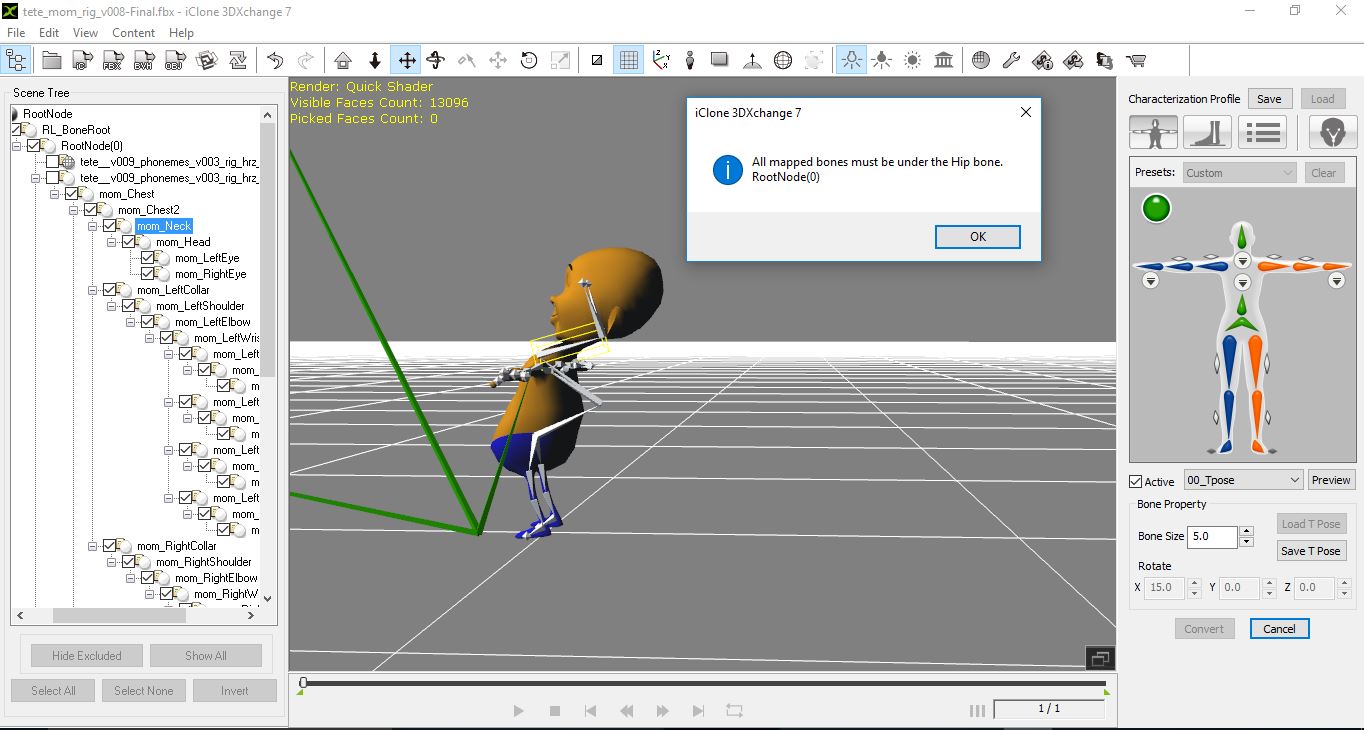Viewport: 1364px width, 730px height.
Task: Select the Home view icon
Action: pos(343,61)
